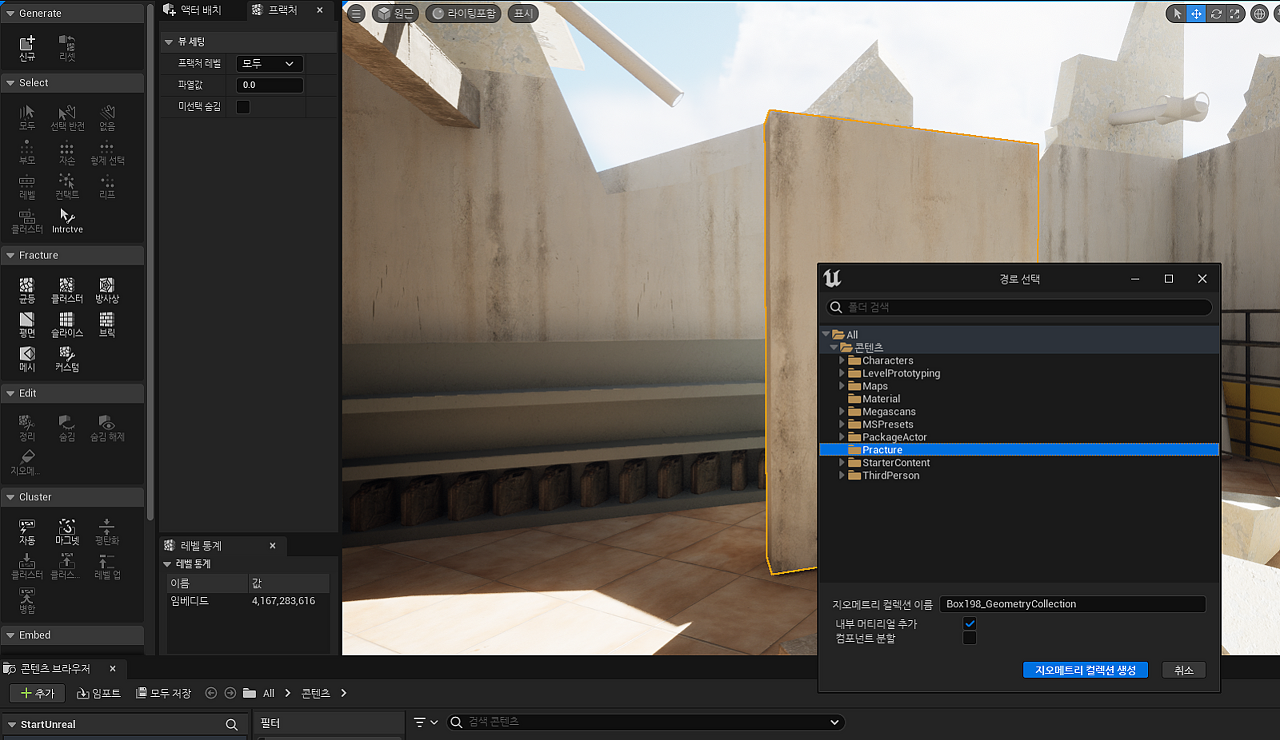The height and width of the screenshot is (740, 1280).
Task: Click the 자동 (Auto) cluster icon
Action: 27,531
